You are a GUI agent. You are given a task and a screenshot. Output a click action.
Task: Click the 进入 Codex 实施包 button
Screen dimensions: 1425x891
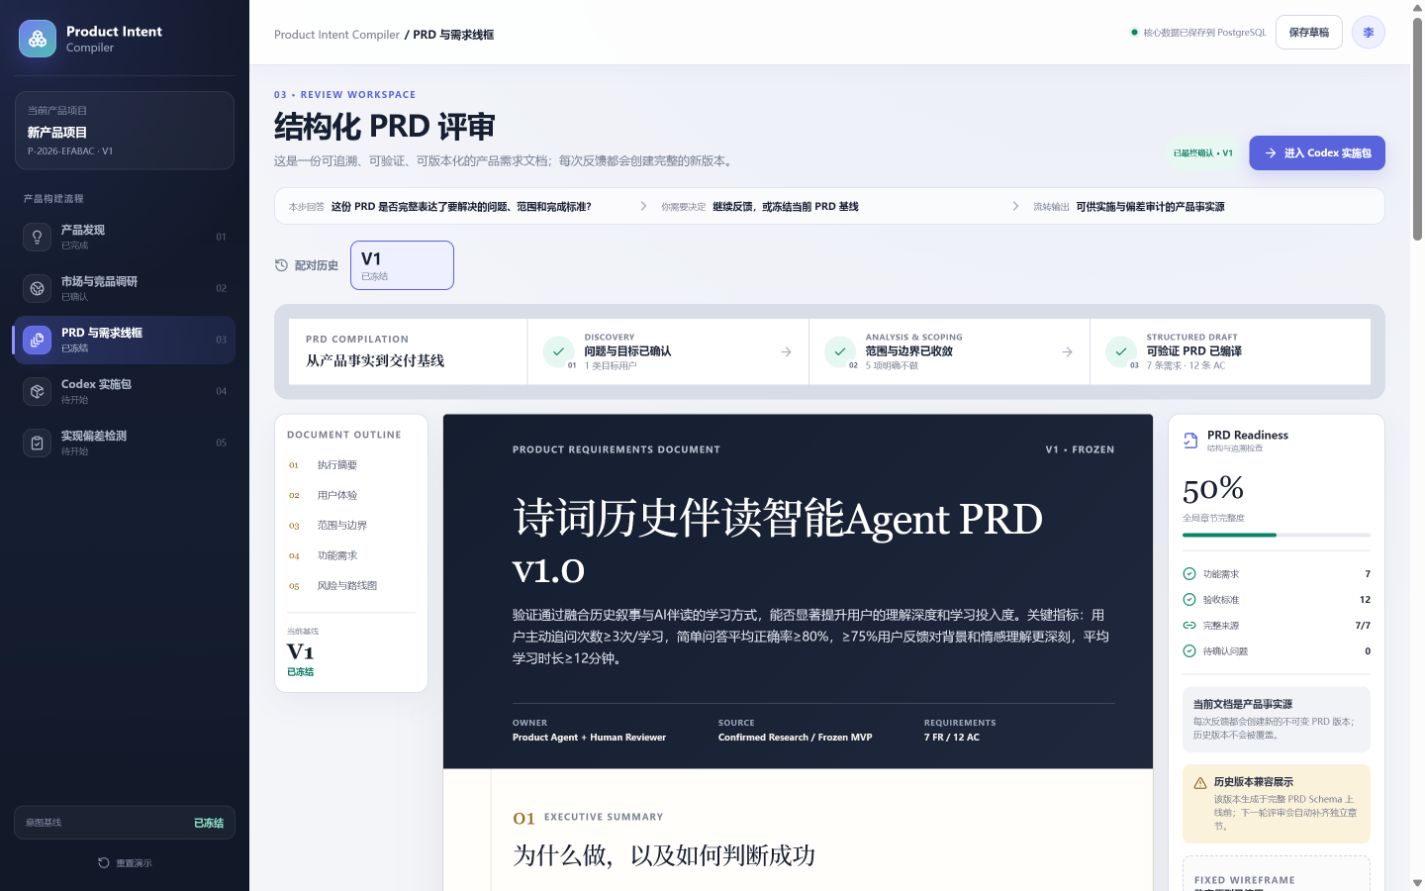(x=1317, y=153)
